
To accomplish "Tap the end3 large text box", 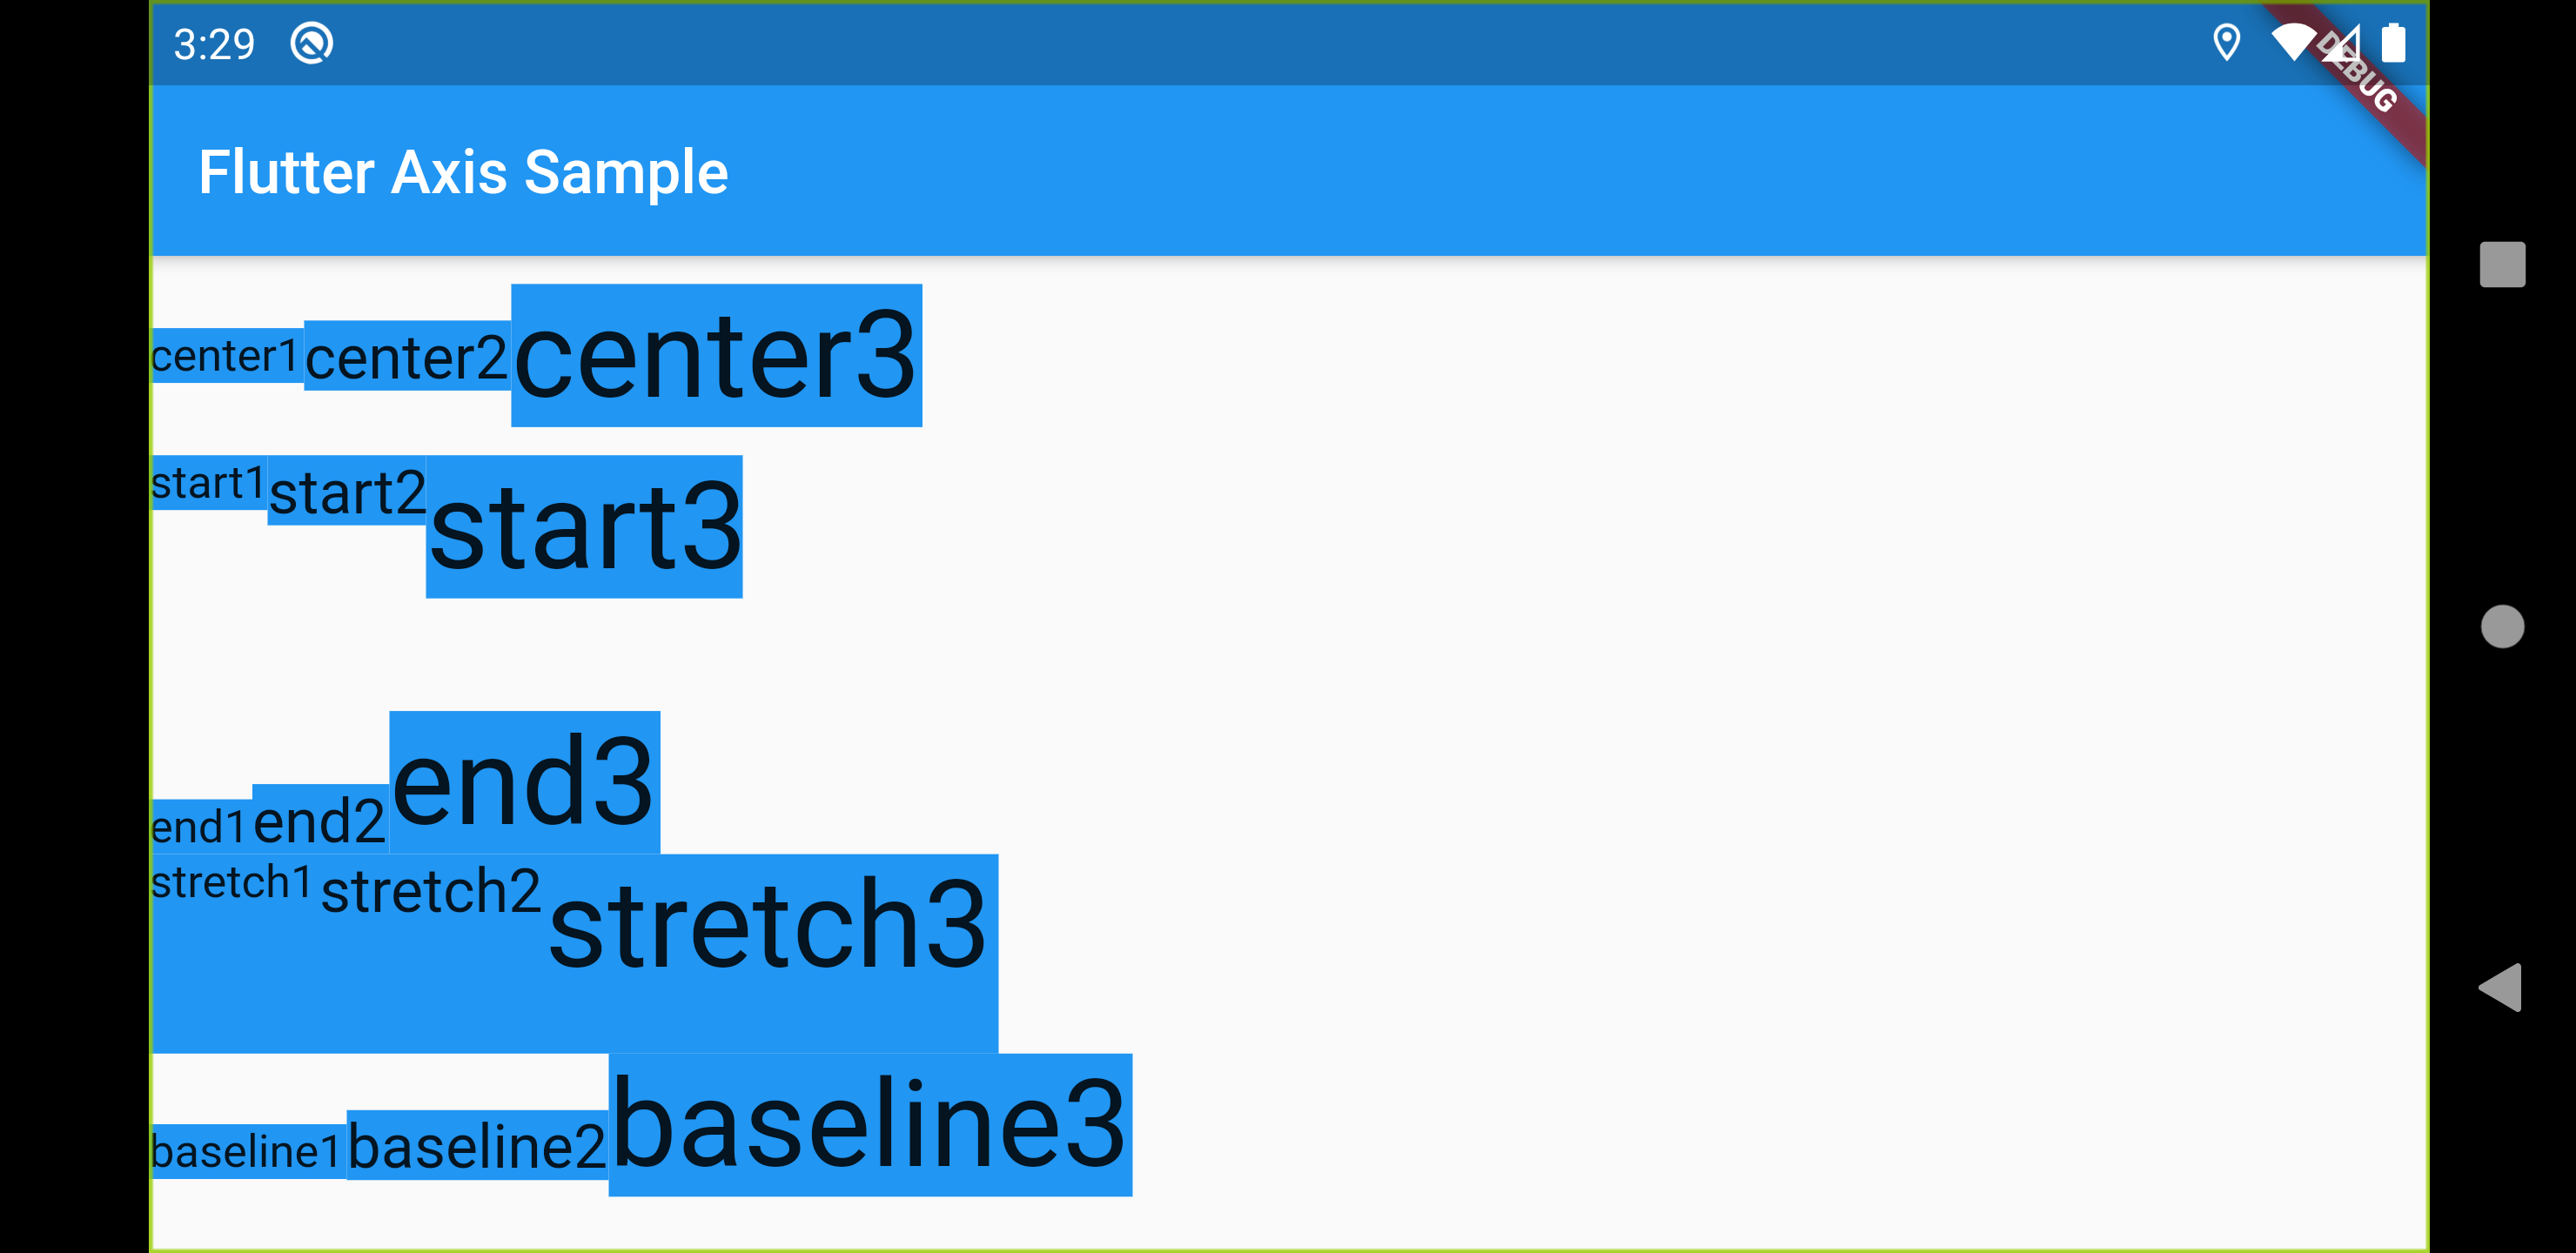I will coord(524,782).
